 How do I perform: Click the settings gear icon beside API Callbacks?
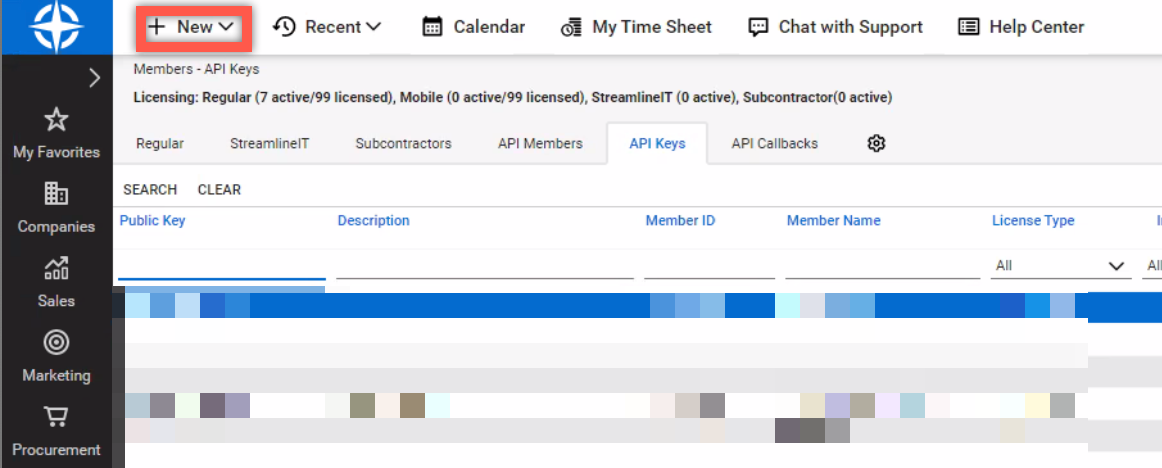(876, 144)
